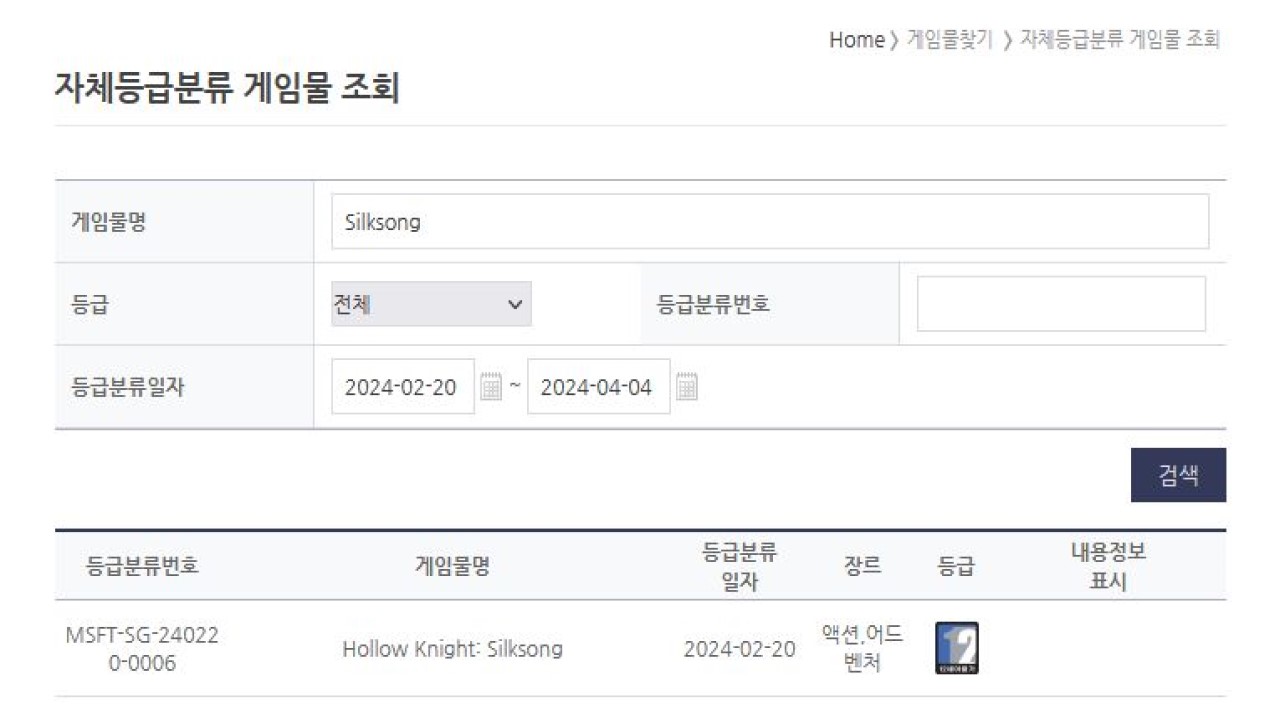Open the Hollow Knight: Silksong result entry
1280x720 pixels.
pyautogui.click(x=453, y=648)
